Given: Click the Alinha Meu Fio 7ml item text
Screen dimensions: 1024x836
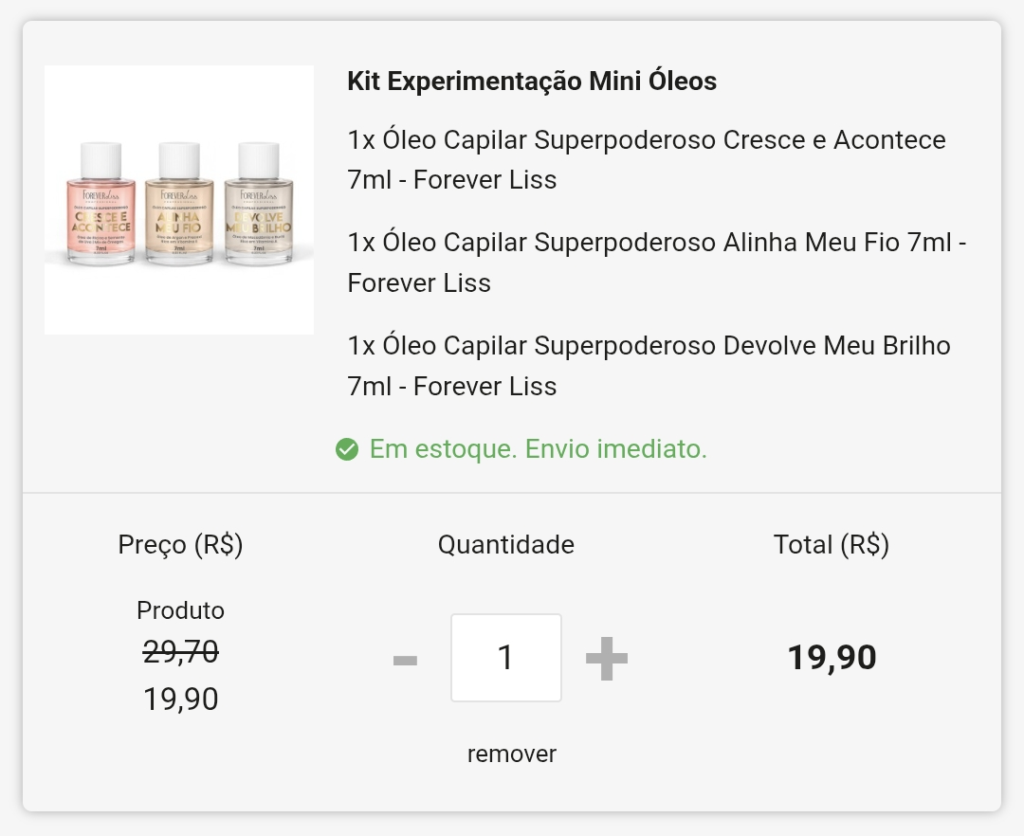Looking at the screenshot, I should pyautogui.click(x=656, y=263).
